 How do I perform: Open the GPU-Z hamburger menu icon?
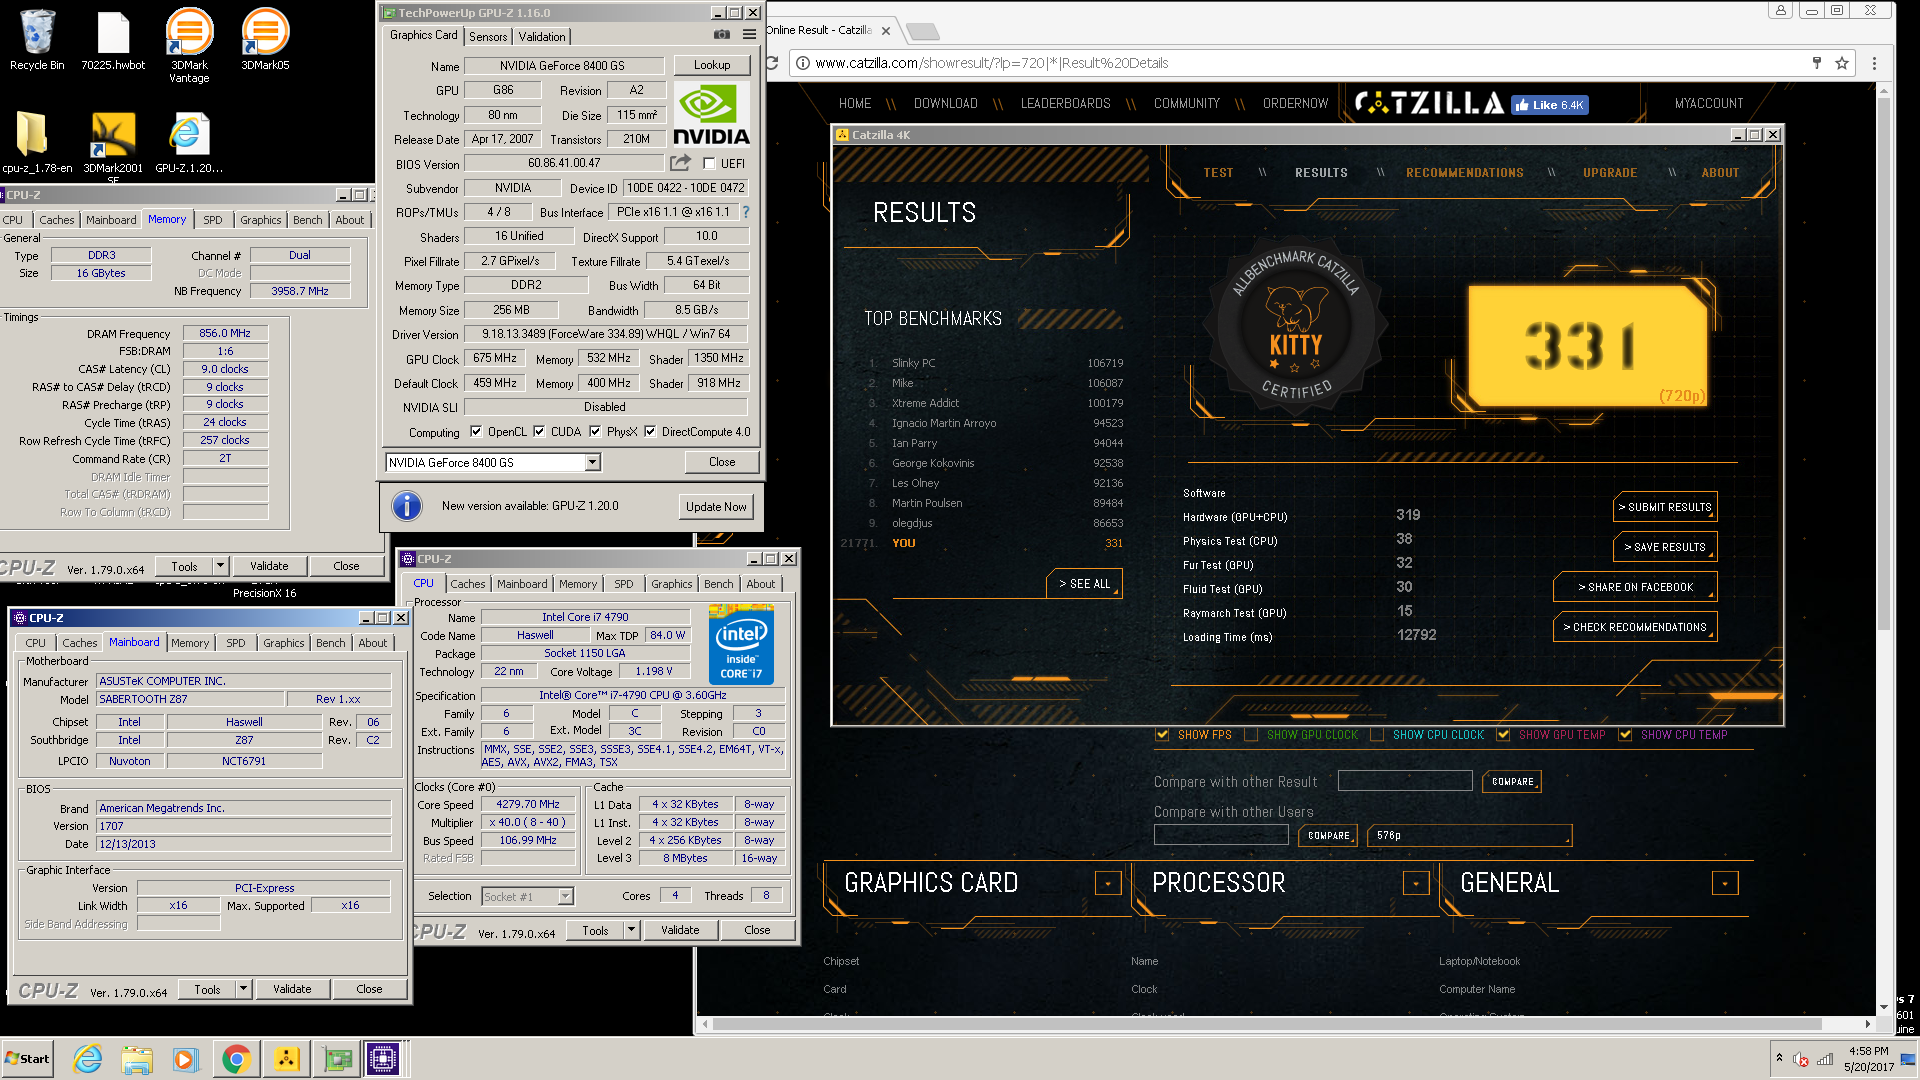pos(749,35)
